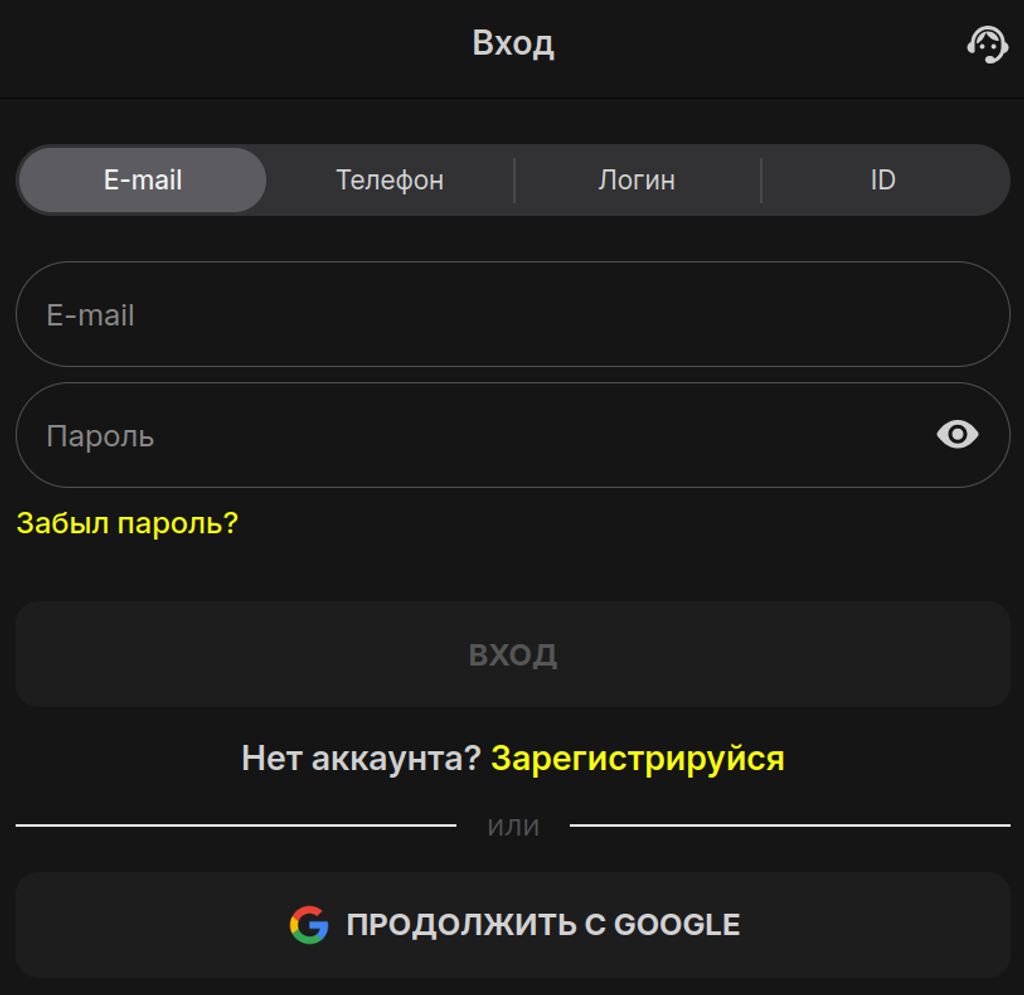1024x995 pixels.
Task: Click the Вход page title
Action: (x=513, y=43)
